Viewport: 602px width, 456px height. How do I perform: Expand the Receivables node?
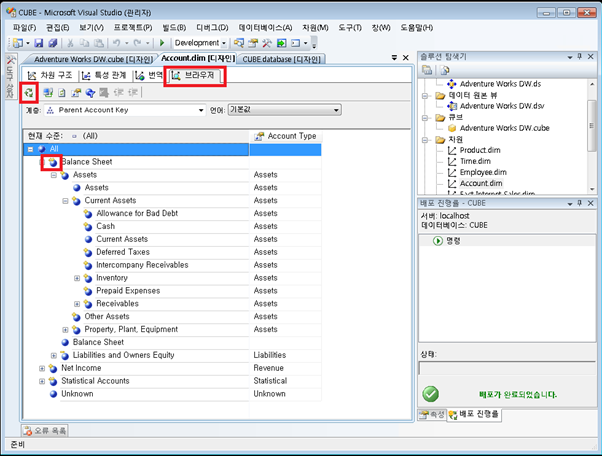(77, 304)
